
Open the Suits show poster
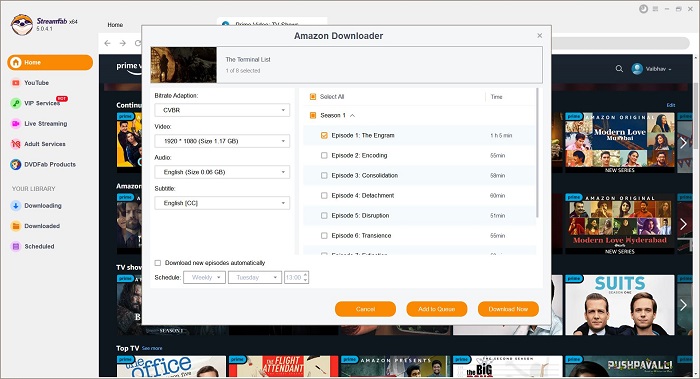point(620,305)
